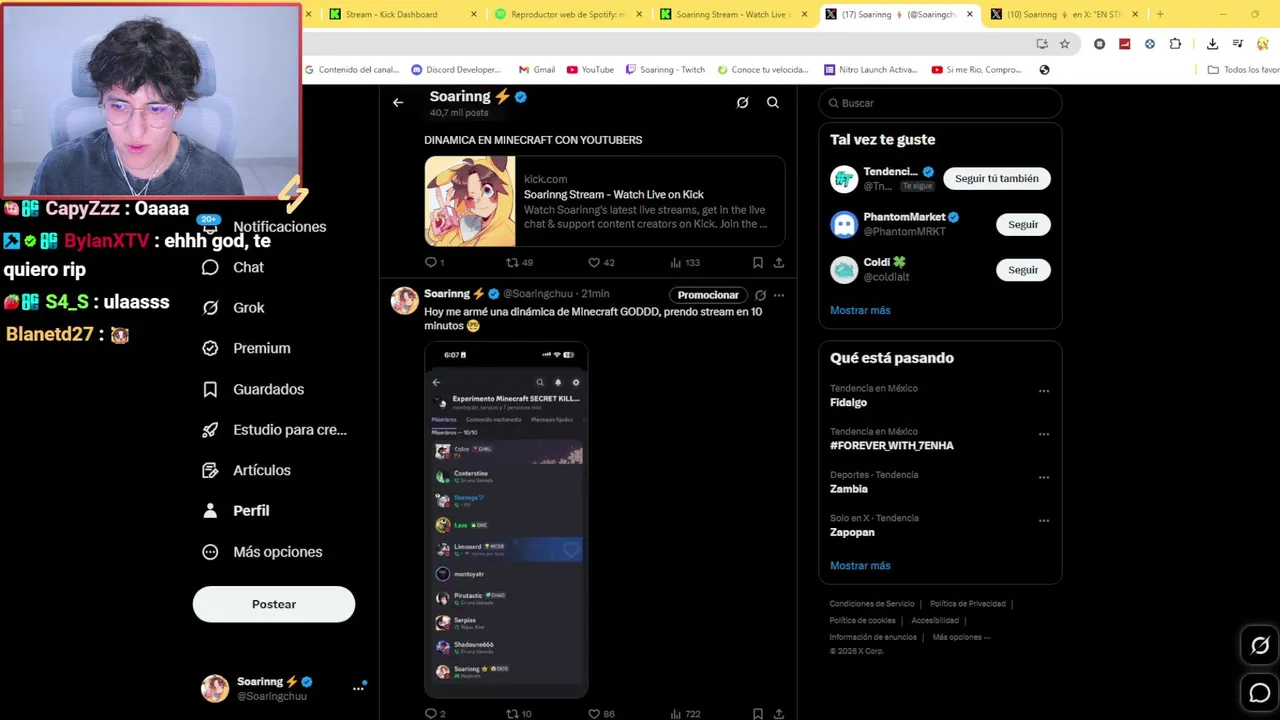Screen dimensions: 1280x720
Task: Open browser extensions puzzle icon
Action: coord(1175,44)
